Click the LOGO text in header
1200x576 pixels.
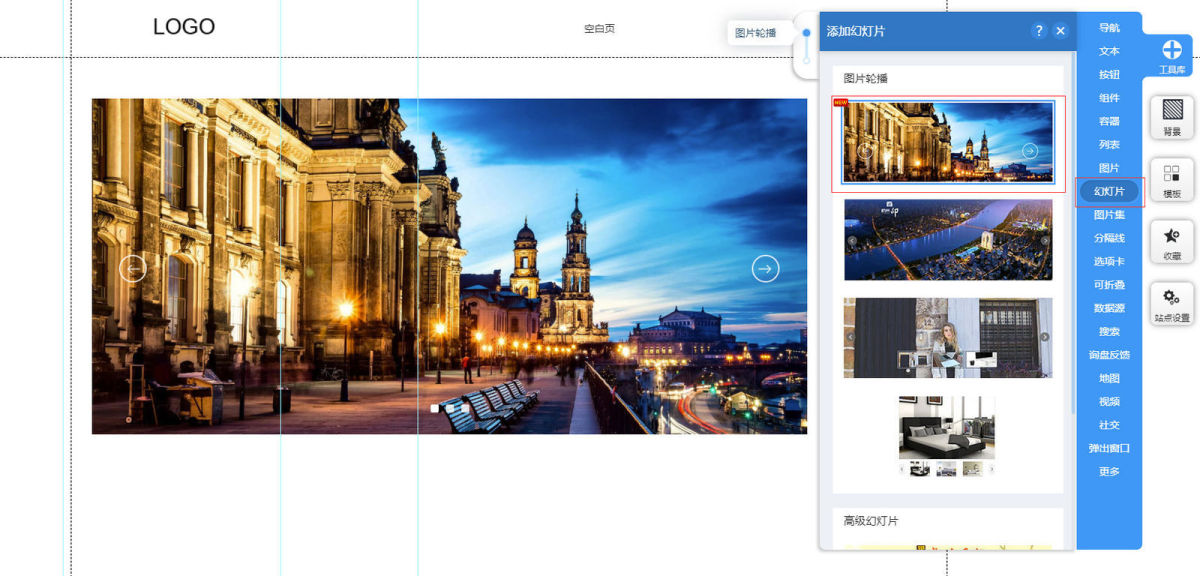tap(184, 27)
